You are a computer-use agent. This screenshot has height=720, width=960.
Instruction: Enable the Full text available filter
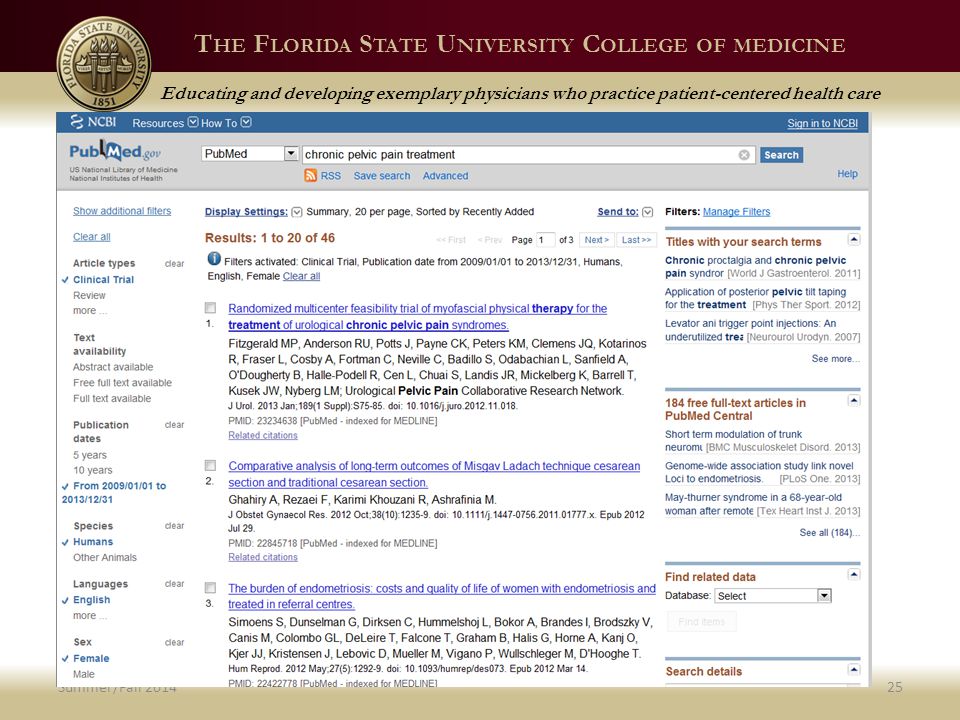click(111, 399)
